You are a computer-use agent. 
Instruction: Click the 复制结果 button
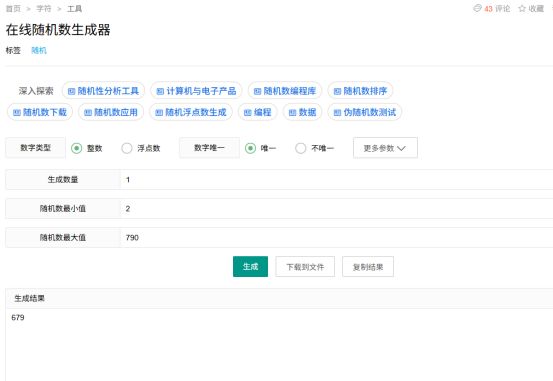point(368,267)
